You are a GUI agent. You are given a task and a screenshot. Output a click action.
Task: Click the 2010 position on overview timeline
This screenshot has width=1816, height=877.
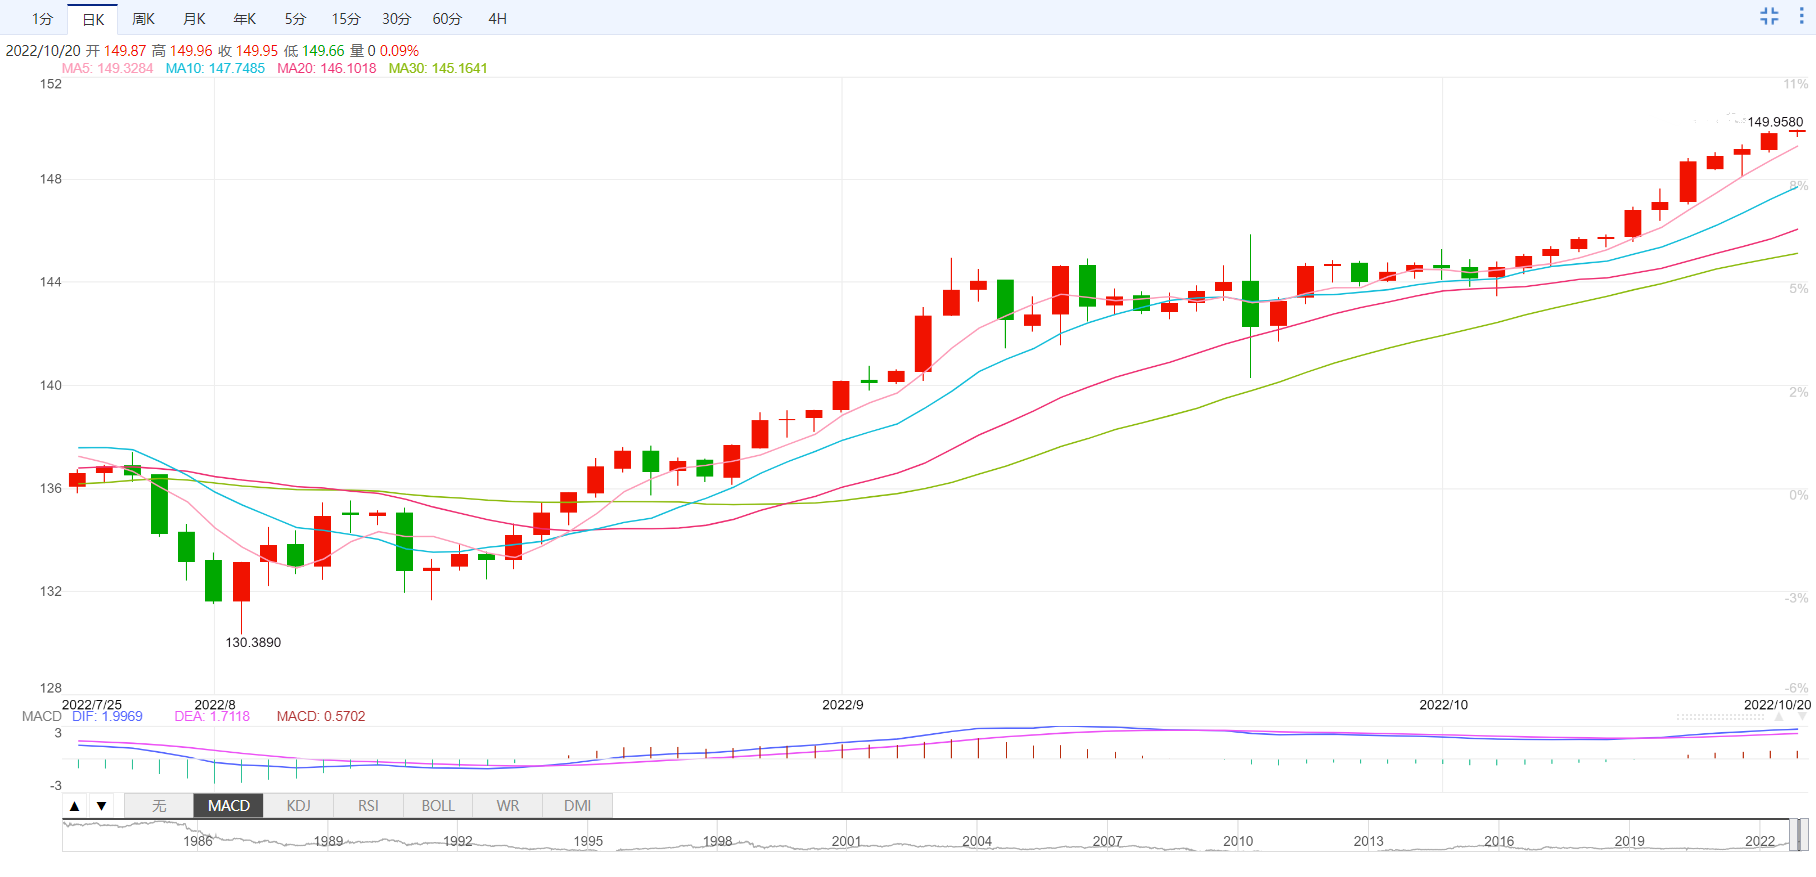coord(1238,838)
